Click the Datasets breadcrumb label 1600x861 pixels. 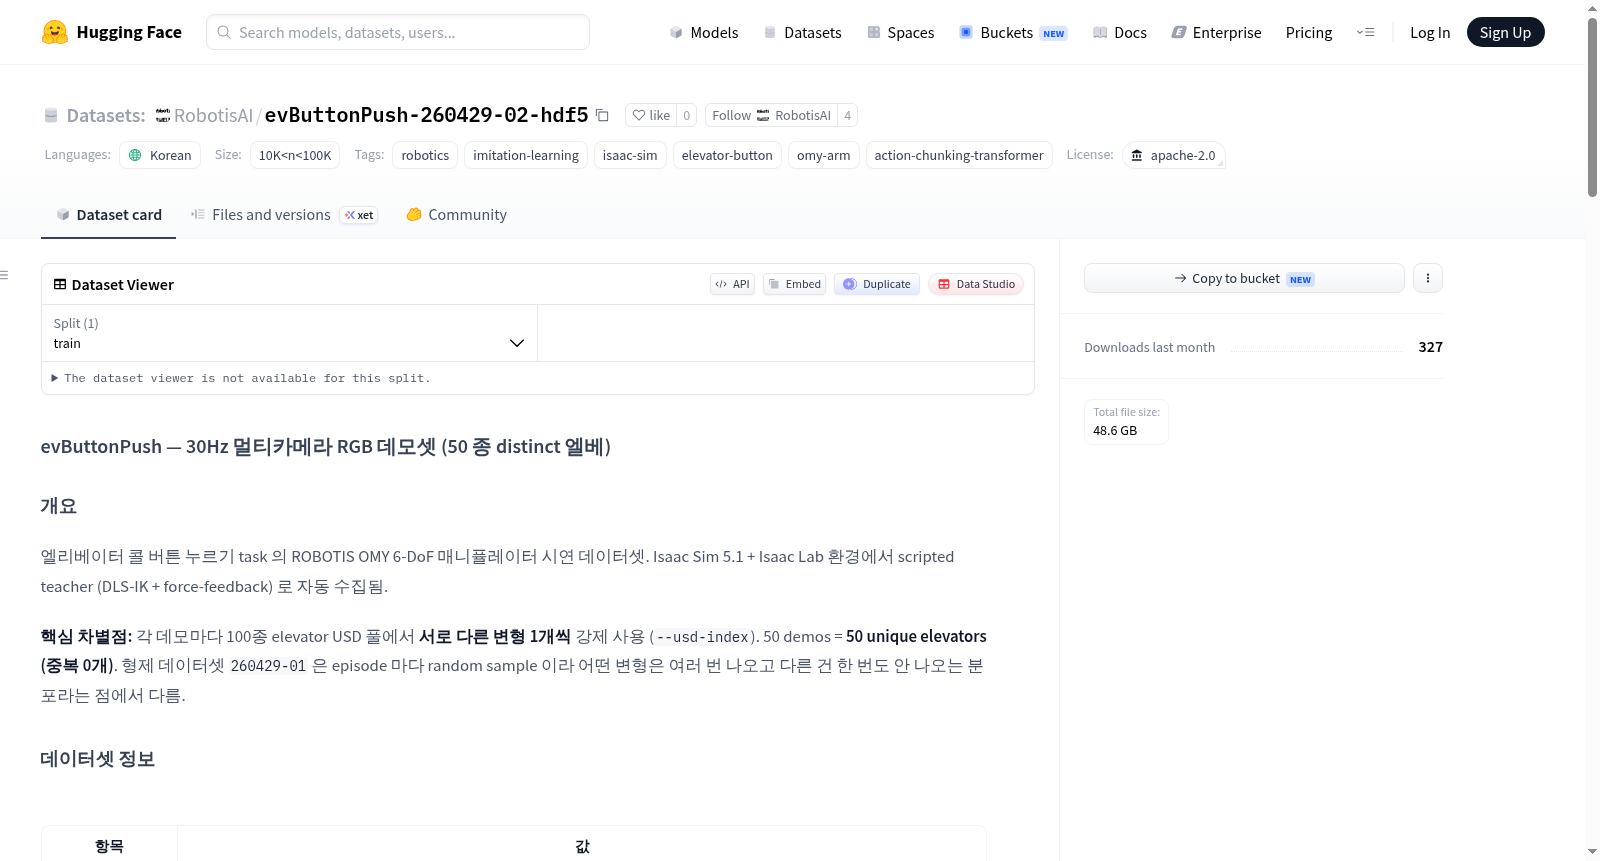(106, 116)
